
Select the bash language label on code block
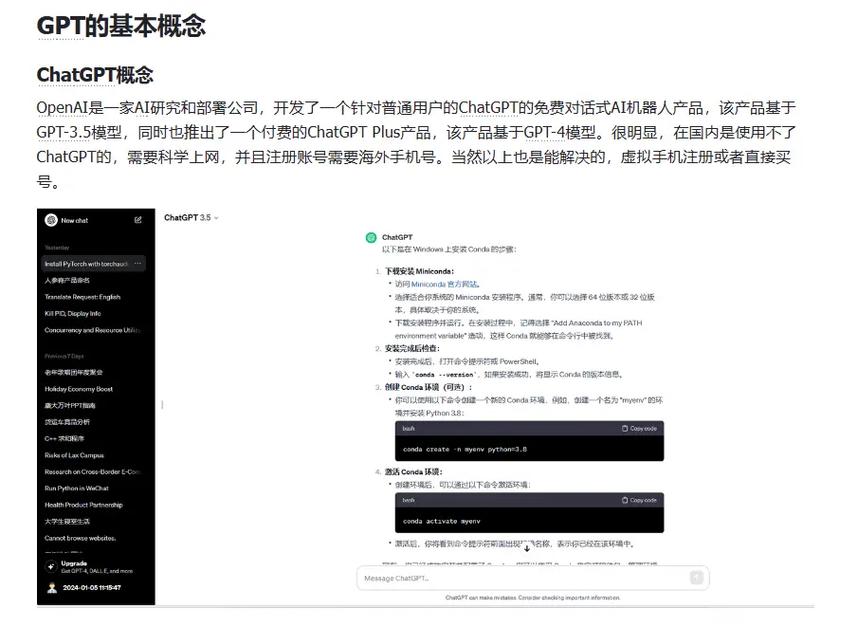point(407,427)
